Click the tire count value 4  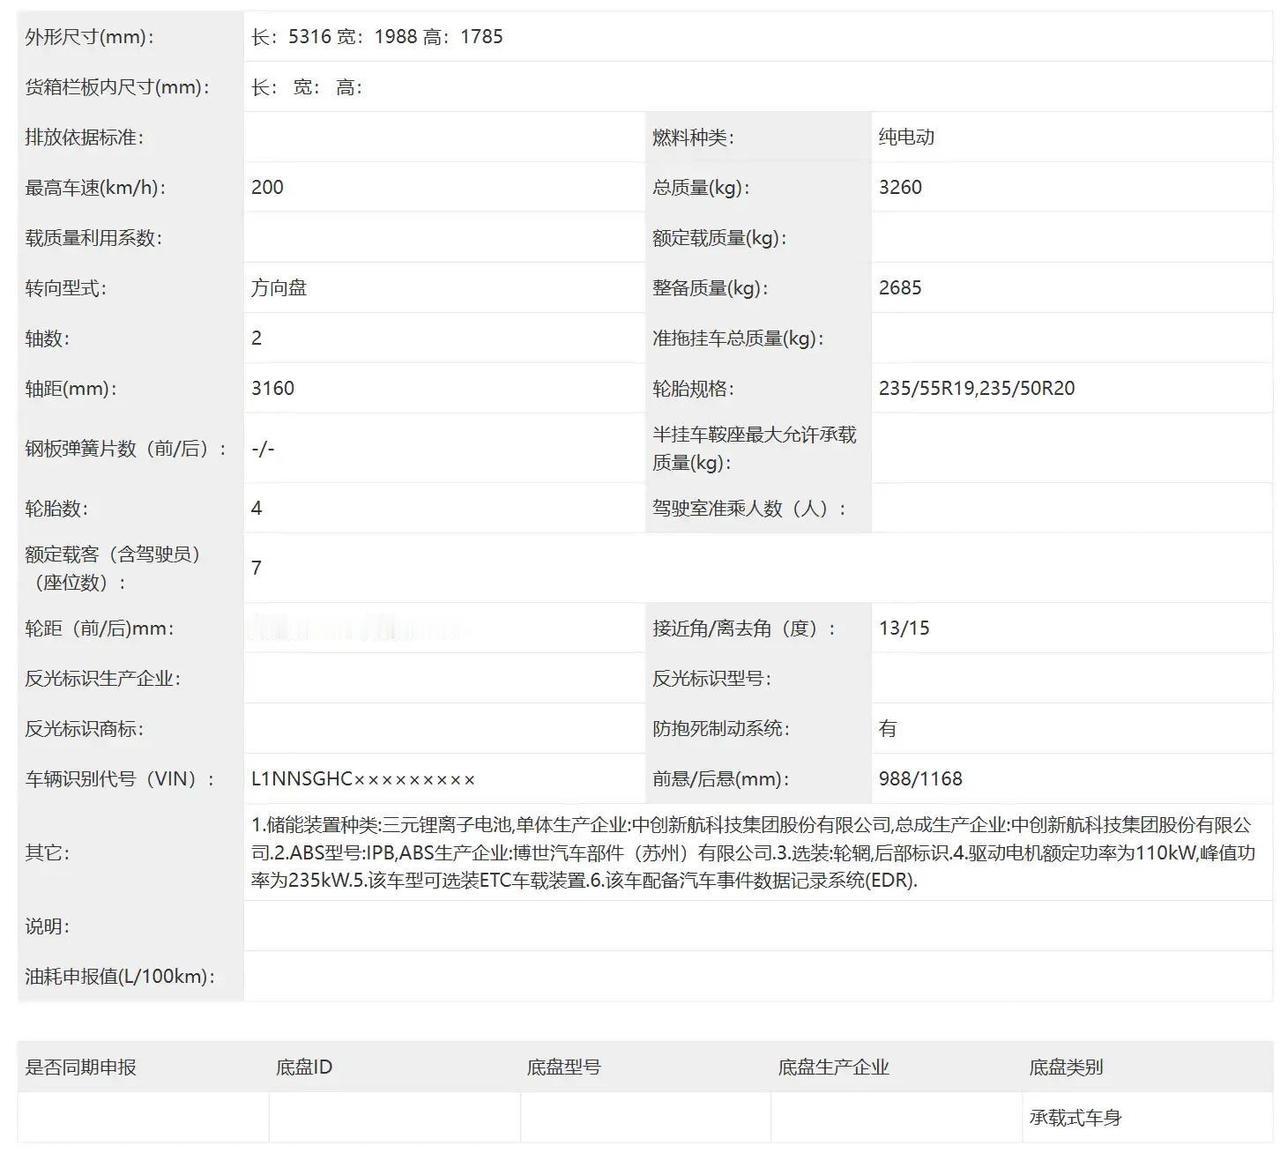pos(257,508)
